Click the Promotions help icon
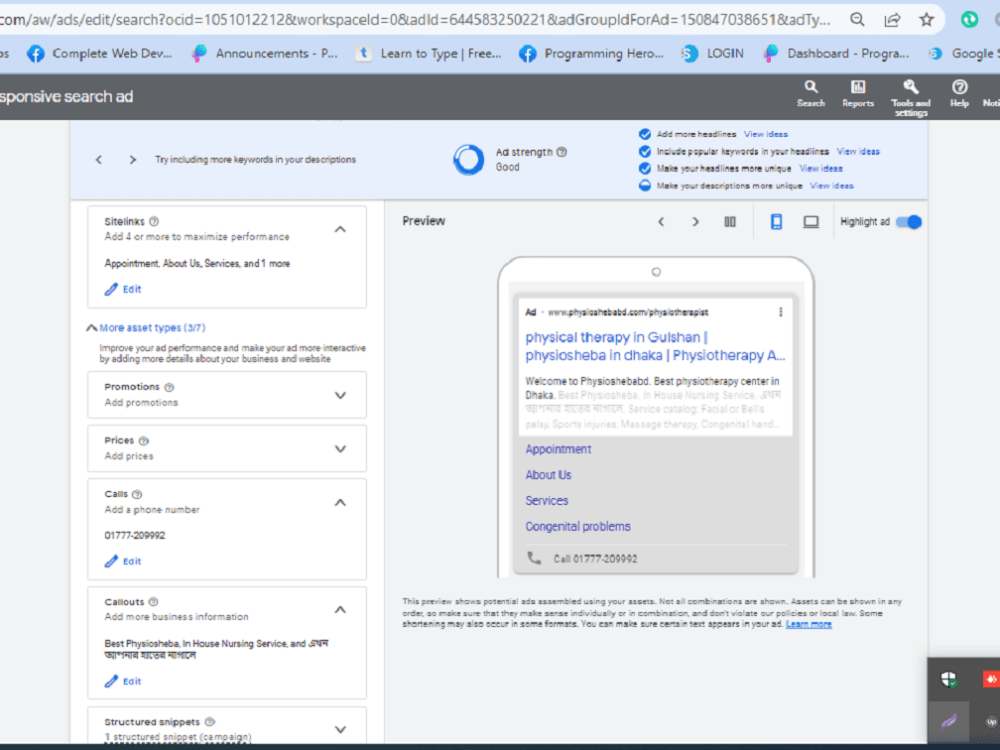Screen dimensions: 1000x750 (x=169, y=387)
